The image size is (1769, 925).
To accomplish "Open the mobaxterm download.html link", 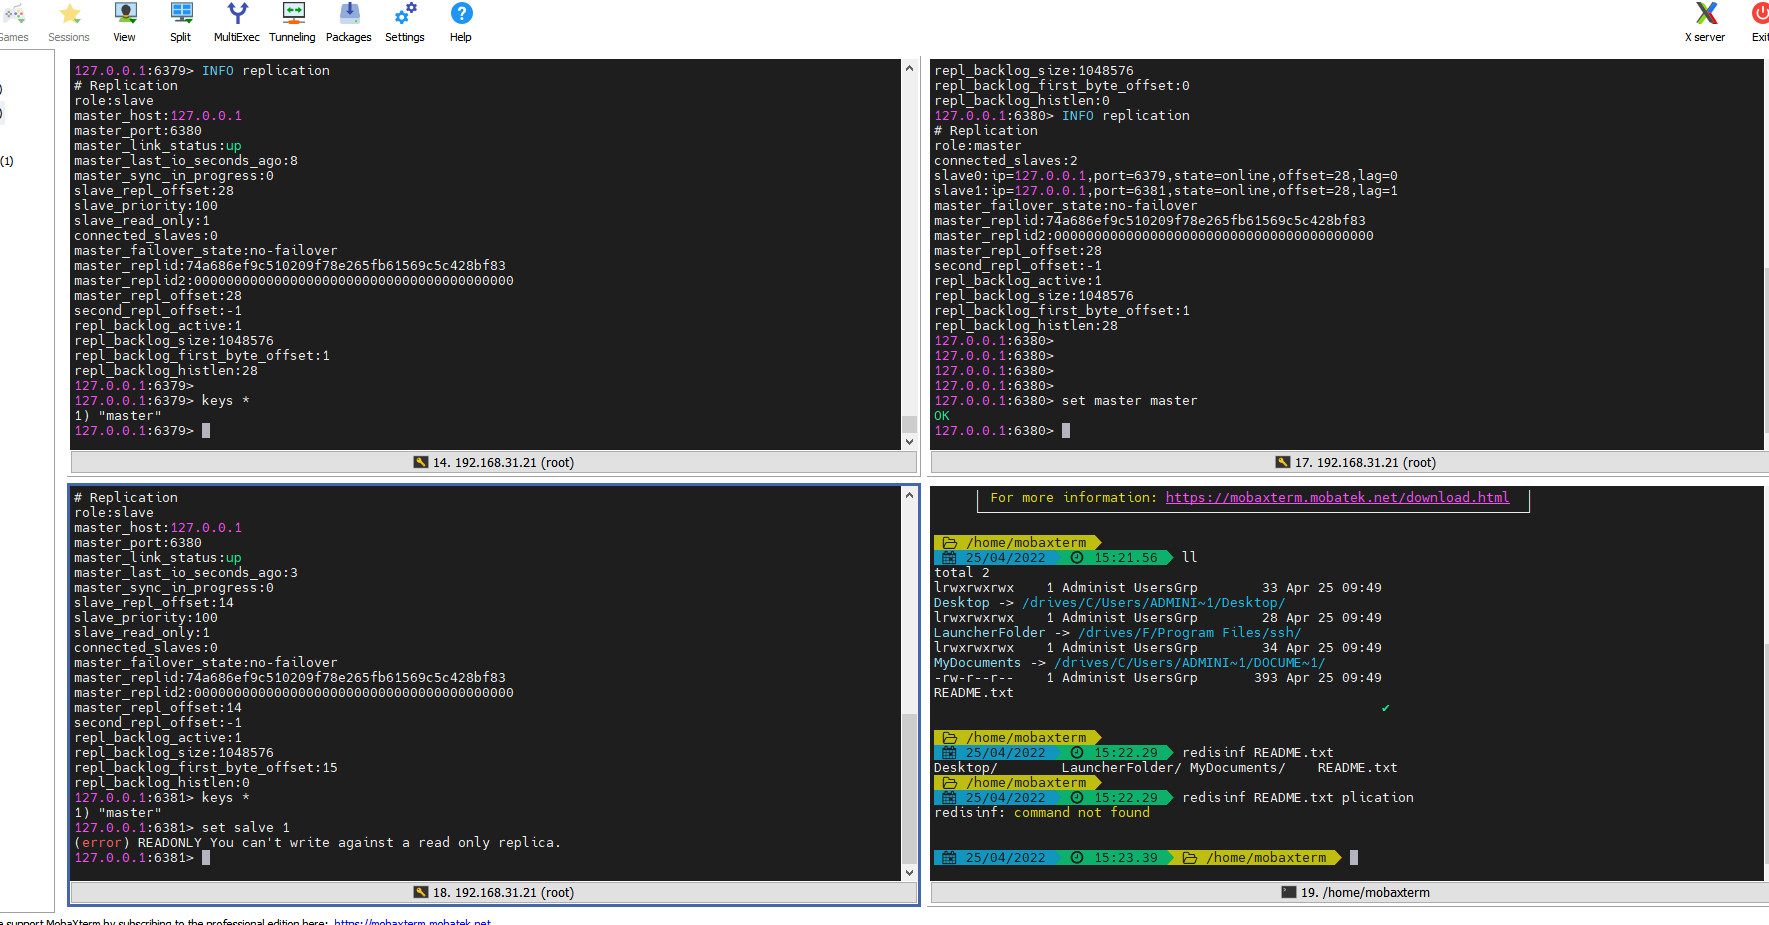I will point(1337,498).
